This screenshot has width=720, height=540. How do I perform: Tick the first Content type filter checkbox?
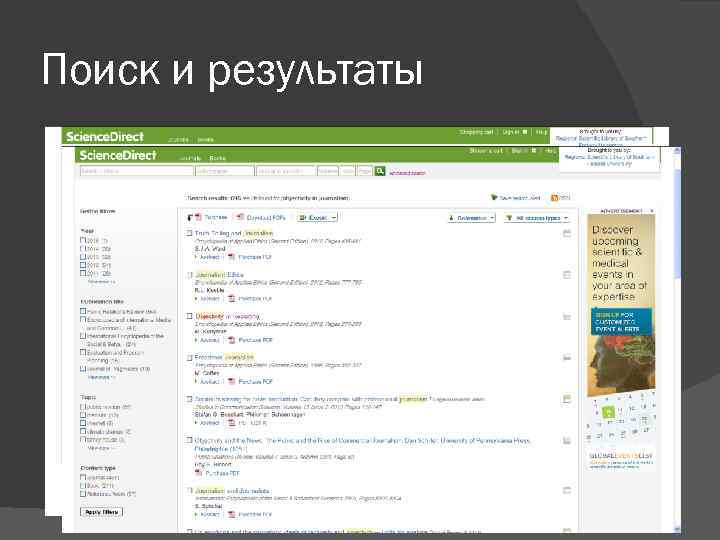click(x=83, y=477)
